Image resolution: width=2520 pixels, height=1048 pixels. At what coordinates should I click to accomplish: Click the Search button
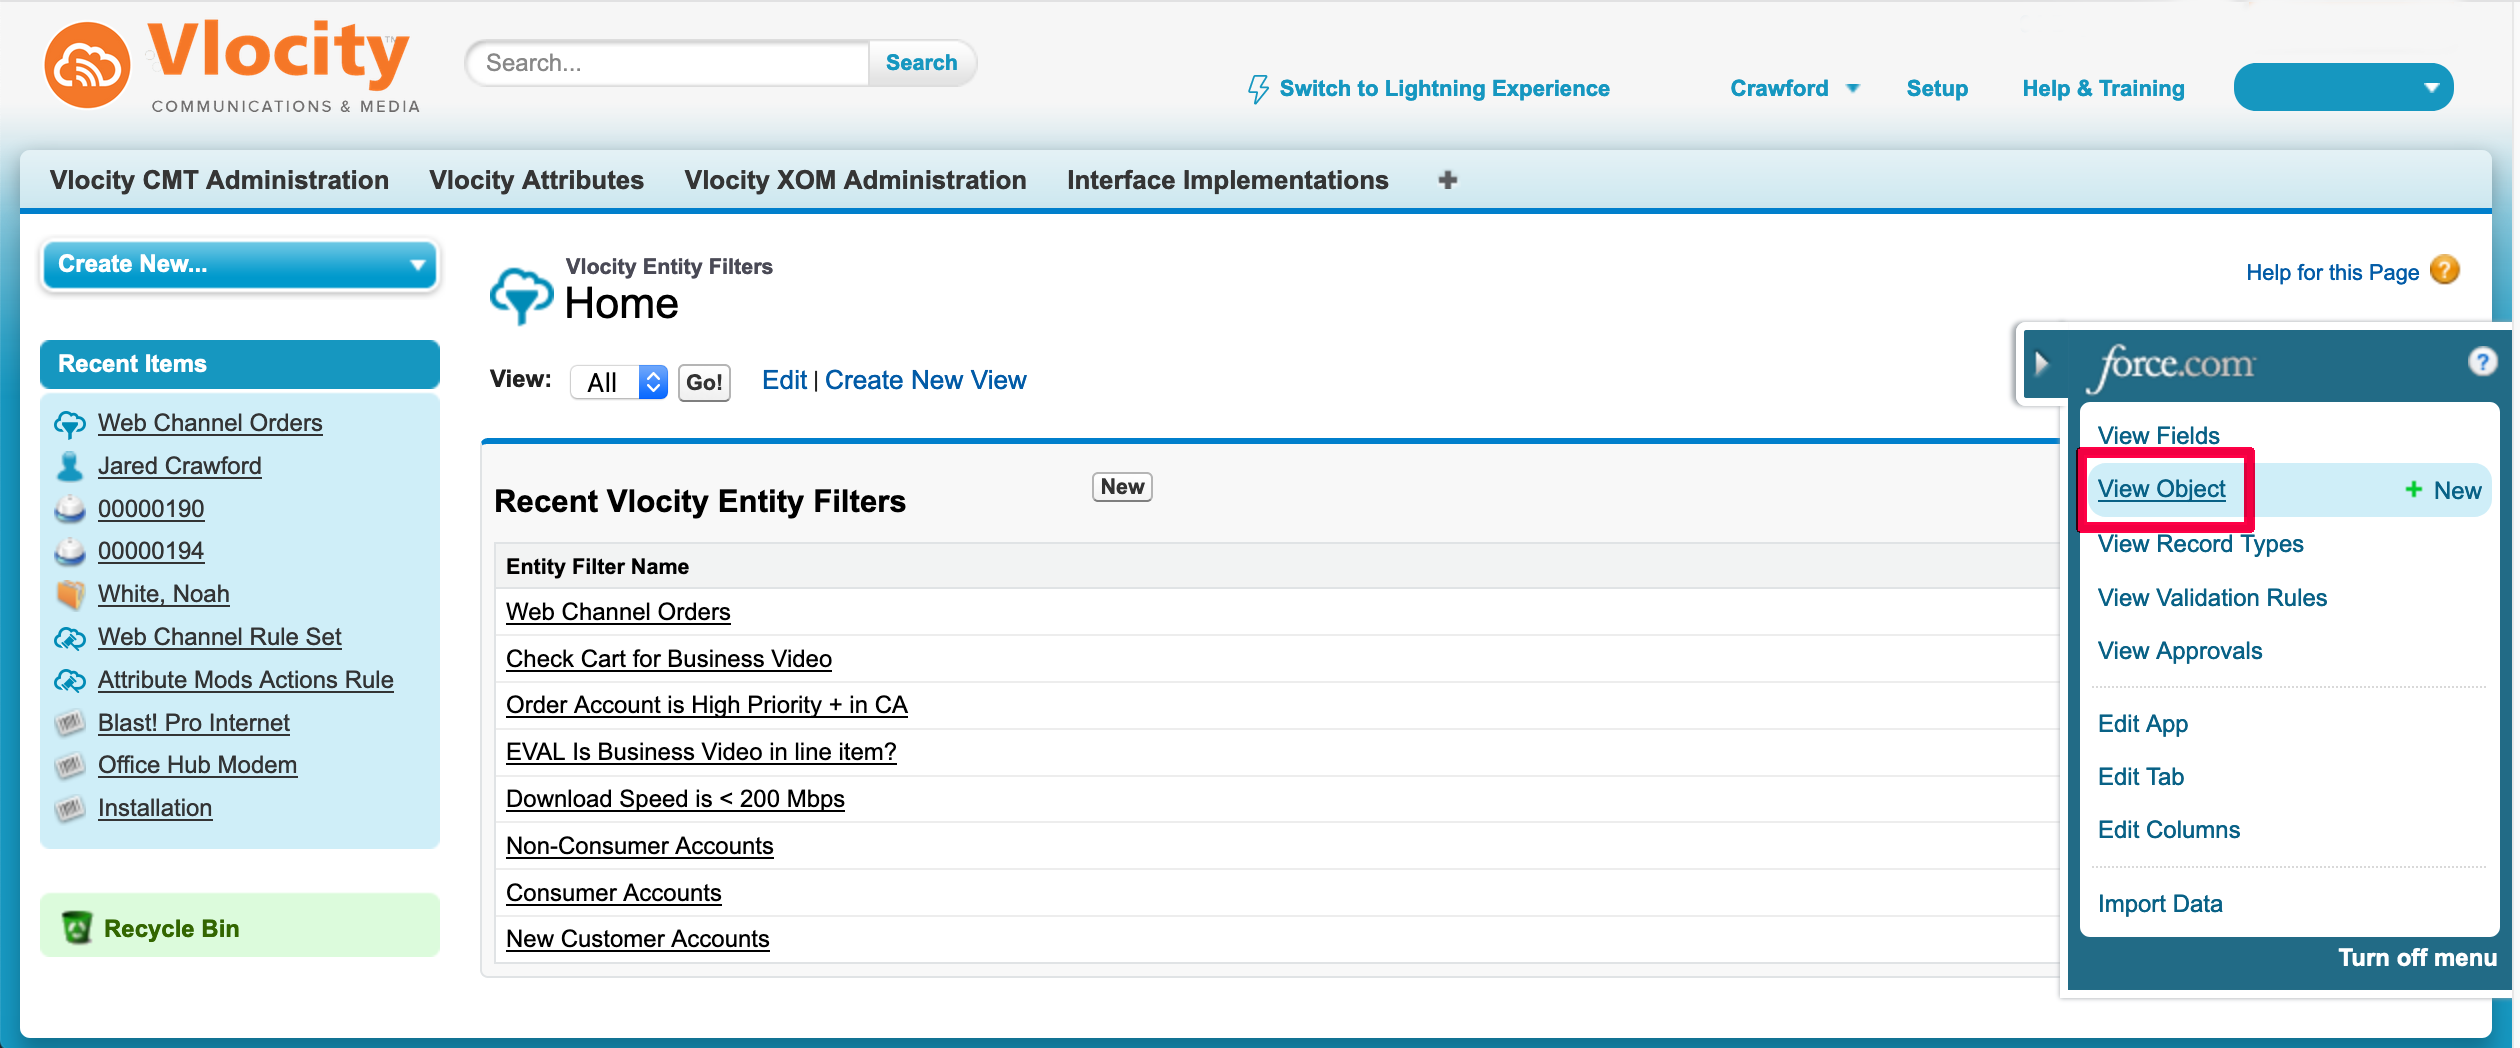(x=921, y=63)
